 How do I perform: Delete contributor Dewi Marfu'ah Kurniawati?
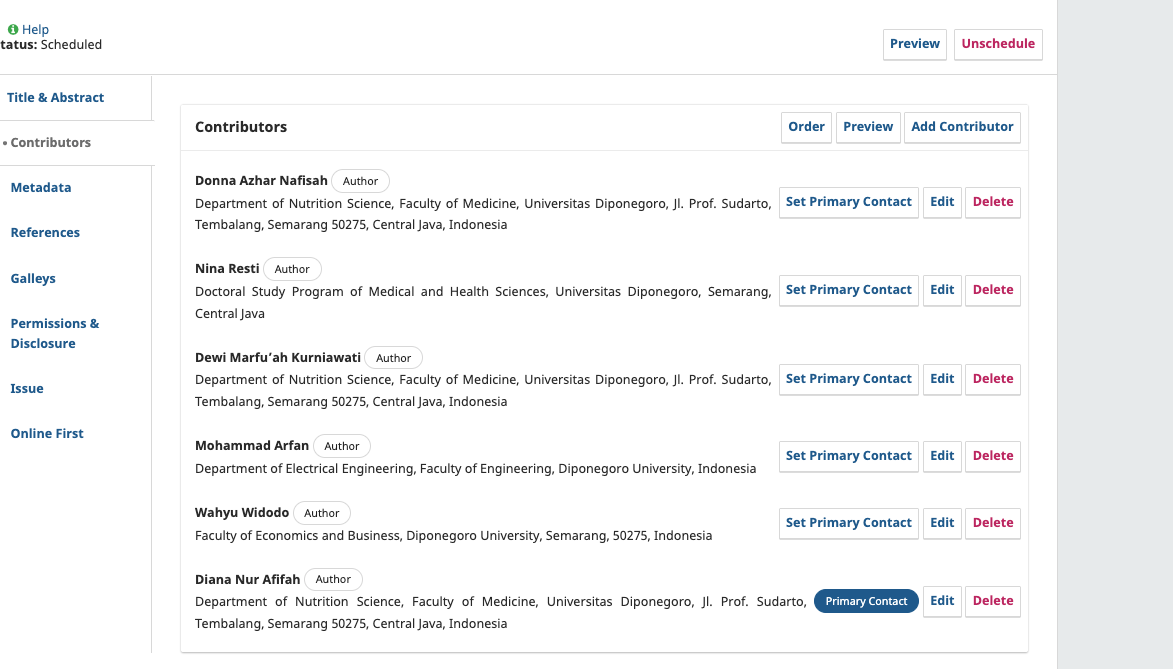point(992,379)
